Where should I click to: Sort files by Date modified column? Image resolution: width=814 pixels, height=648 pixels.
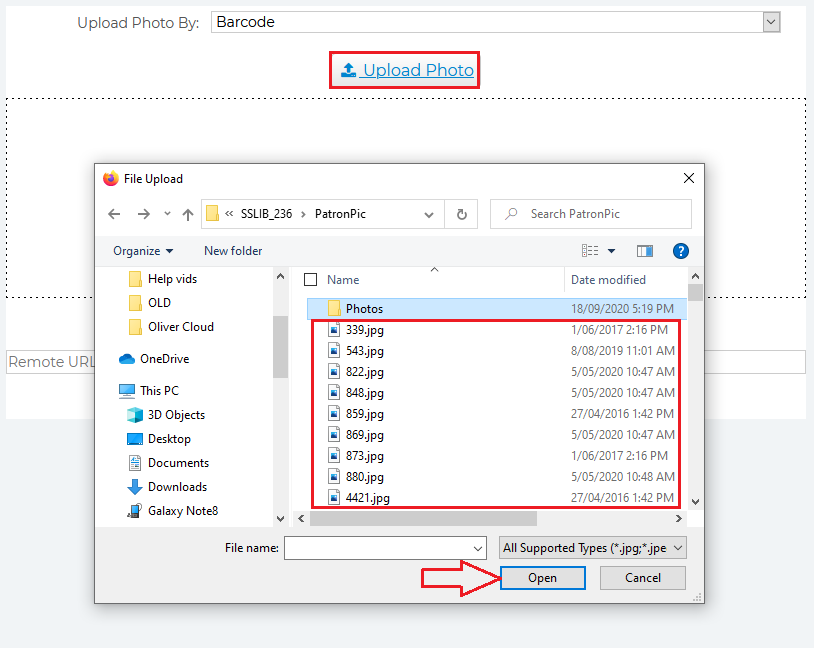pyautogui.click(x=608, y=280)
